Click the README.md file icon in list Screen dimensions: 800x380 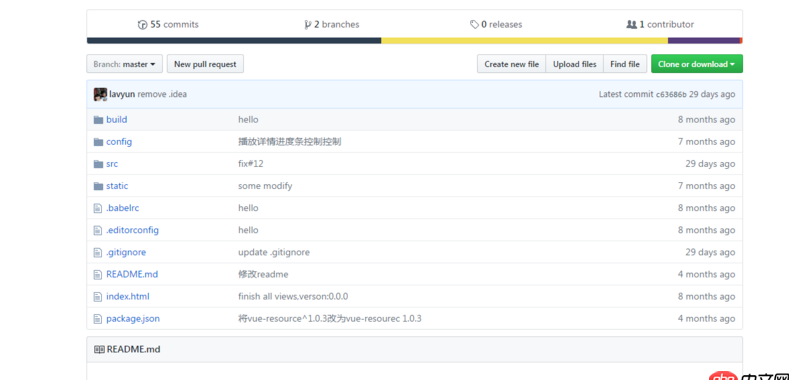pos(98,274)
